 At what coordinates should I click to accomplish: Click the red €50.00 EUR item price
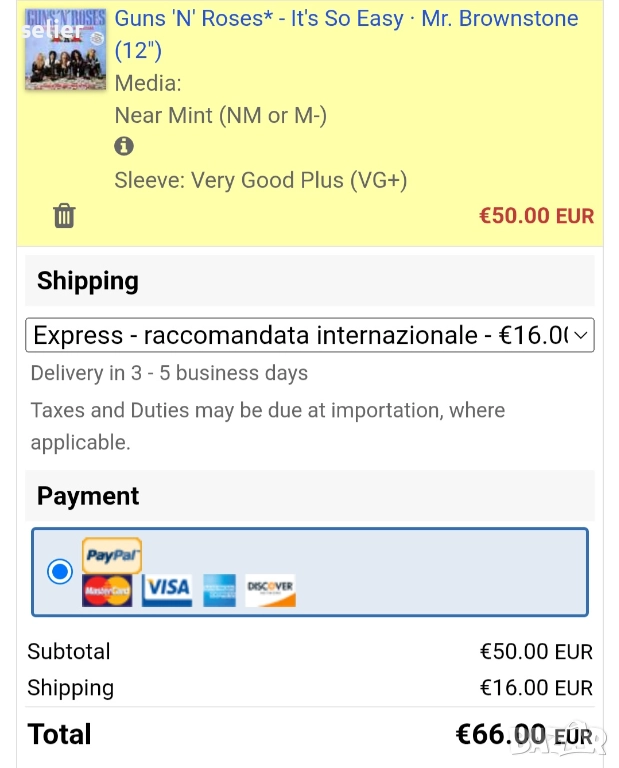[536, 216]
